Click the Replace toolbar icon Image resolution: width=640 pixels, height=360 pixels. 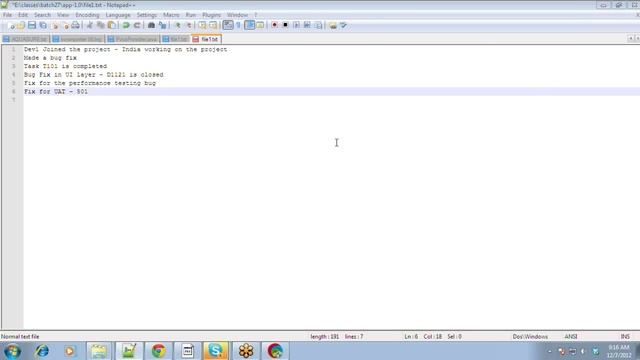163,25
